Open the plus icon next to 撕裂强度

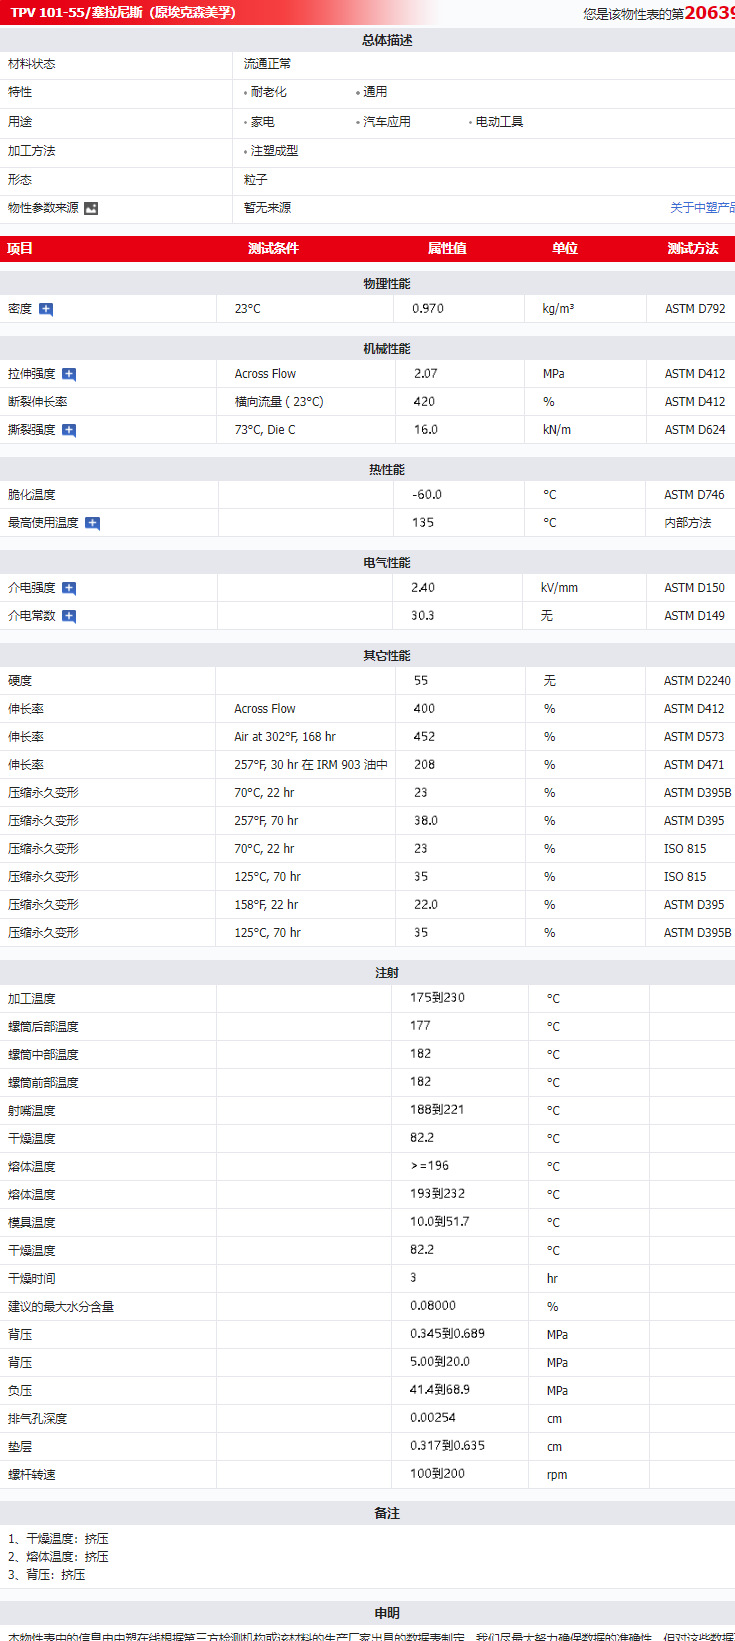[x=69, y=430]
